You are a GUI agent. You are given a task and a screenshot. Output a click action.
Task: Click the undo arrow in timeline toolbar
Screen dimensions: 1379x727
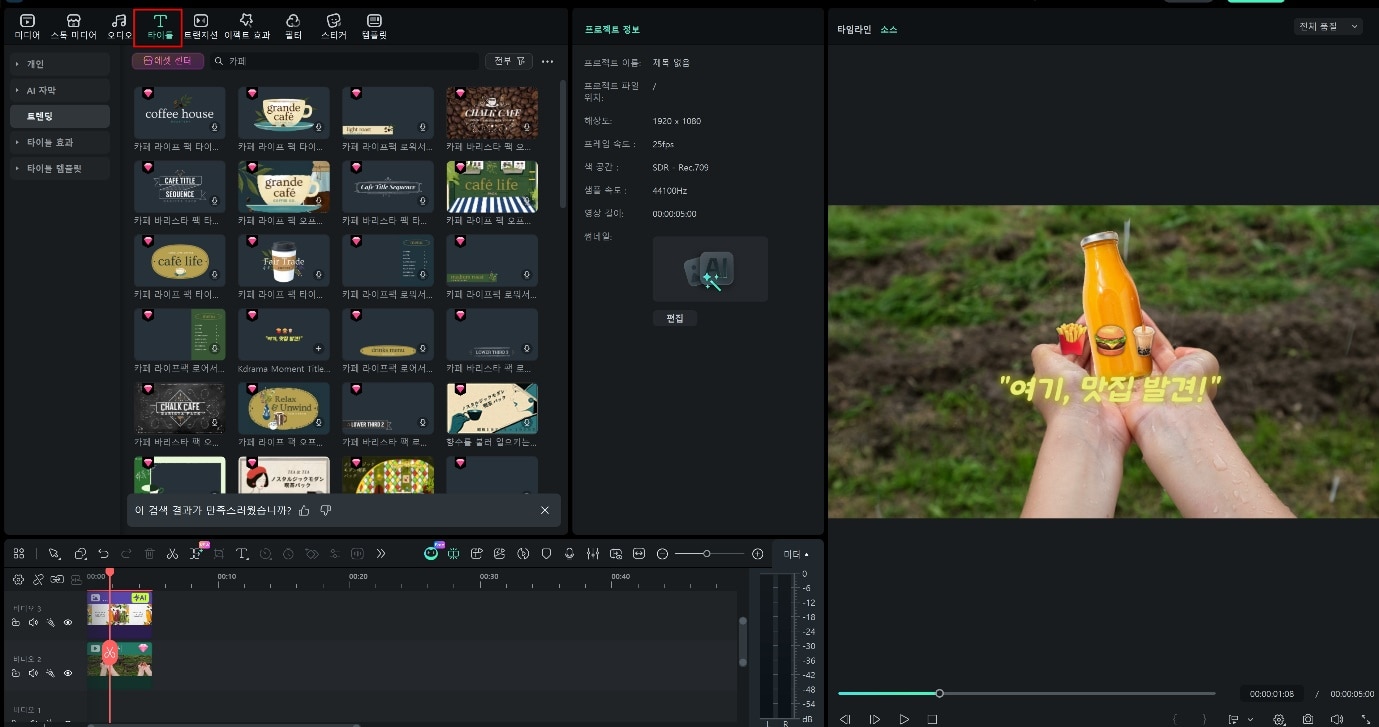[x=103, y=554]
